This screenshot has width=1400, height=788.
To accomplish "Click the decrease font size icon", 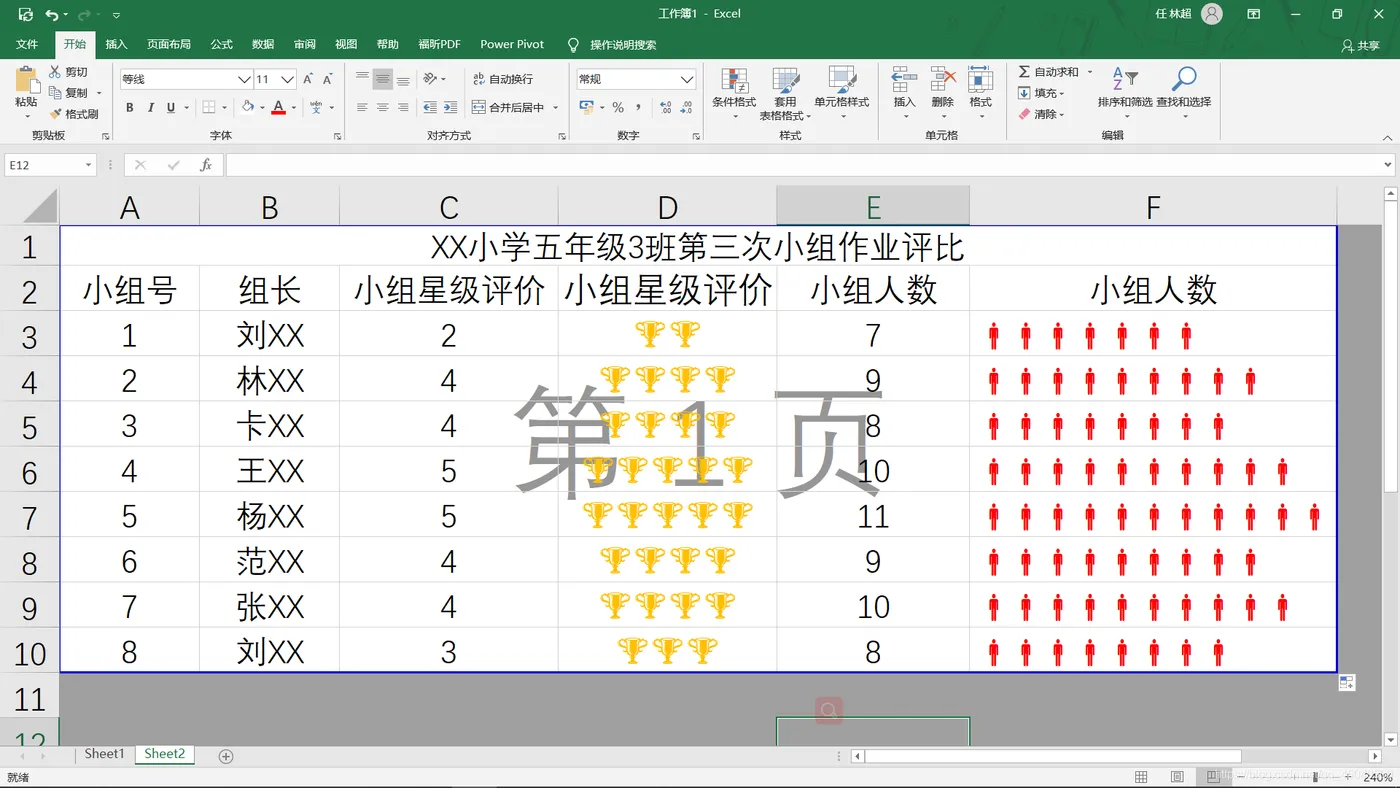I will click(329, 79).
